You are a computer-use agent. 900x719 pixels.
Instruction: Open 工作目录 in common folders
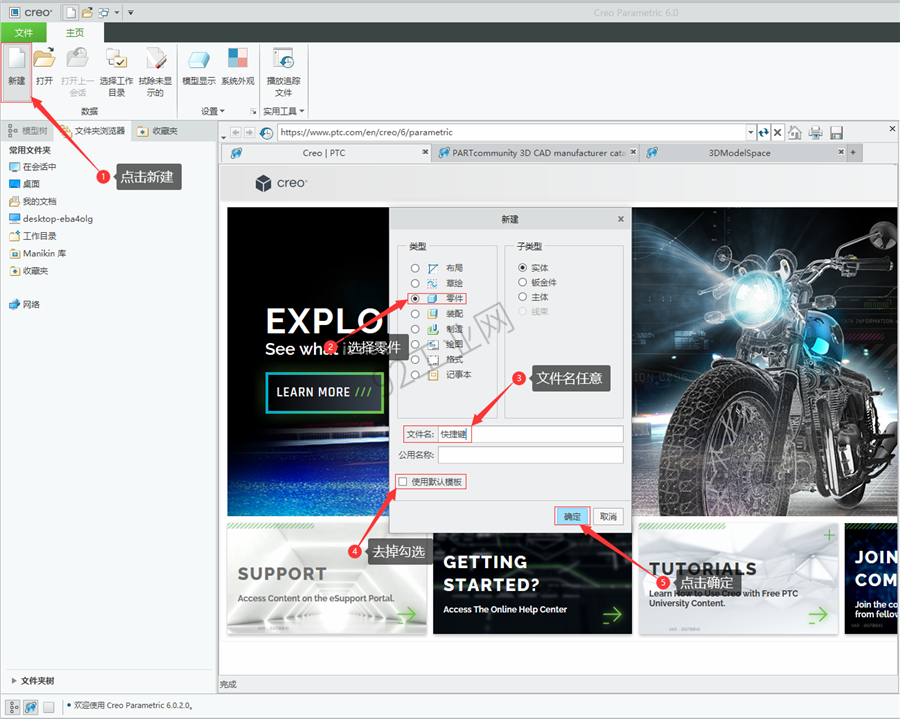(x=33, y=236)
